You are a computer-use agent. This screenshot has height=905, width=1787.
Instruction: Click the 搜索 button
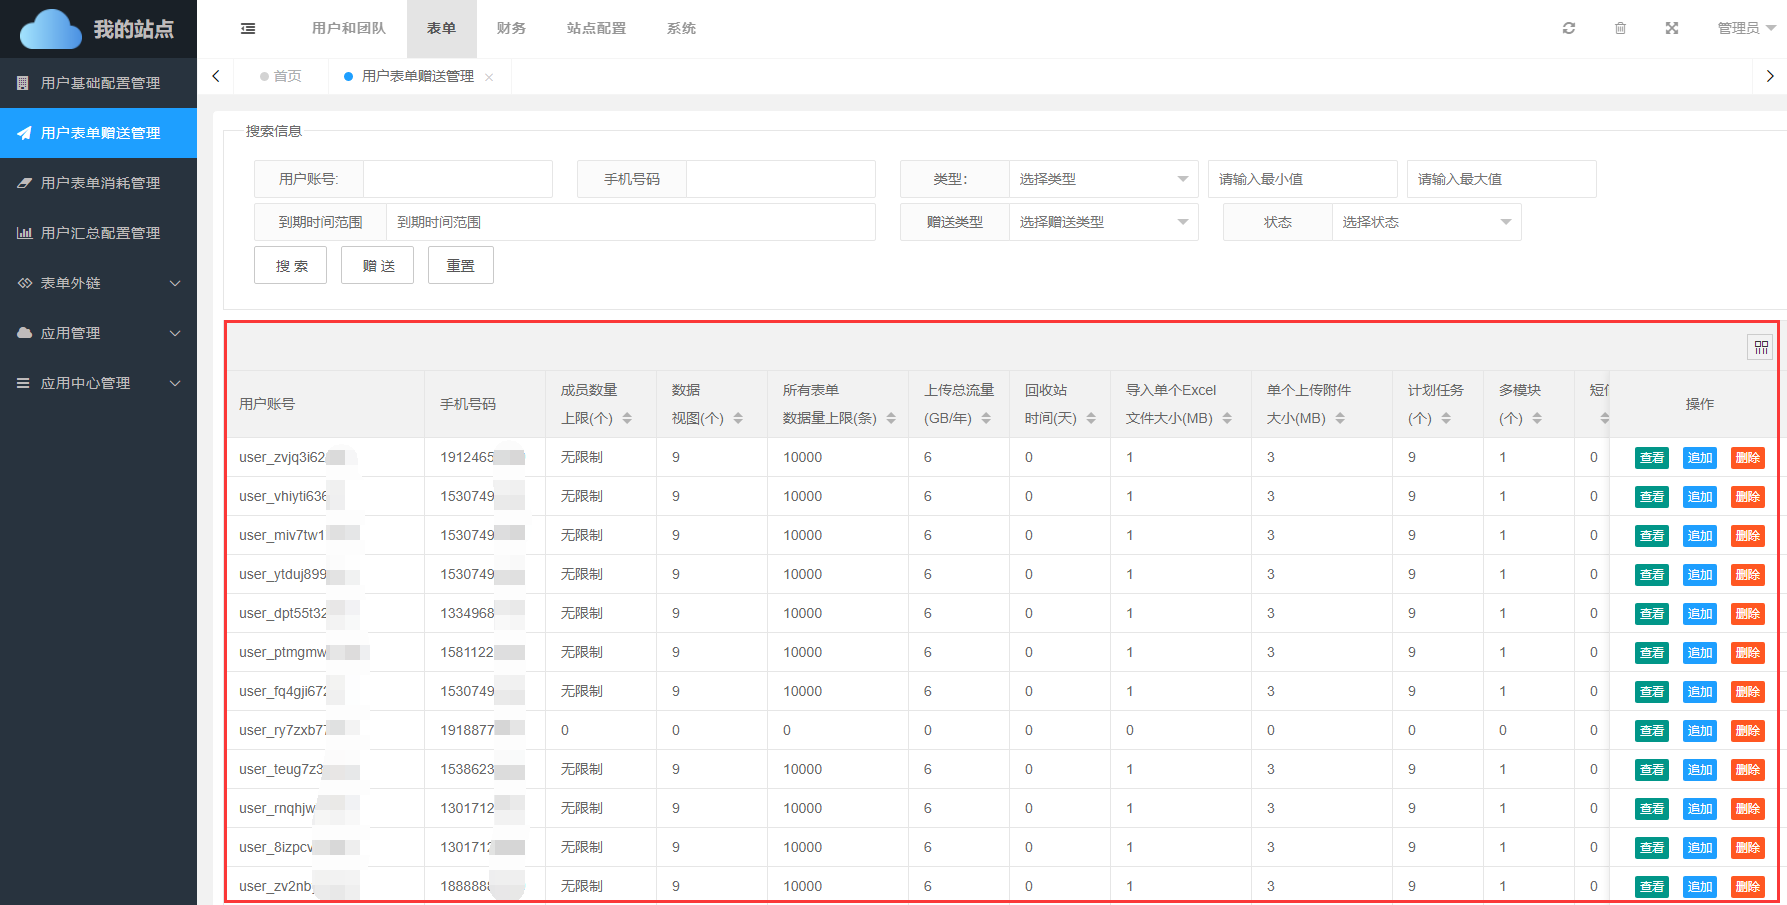point(291,266)
